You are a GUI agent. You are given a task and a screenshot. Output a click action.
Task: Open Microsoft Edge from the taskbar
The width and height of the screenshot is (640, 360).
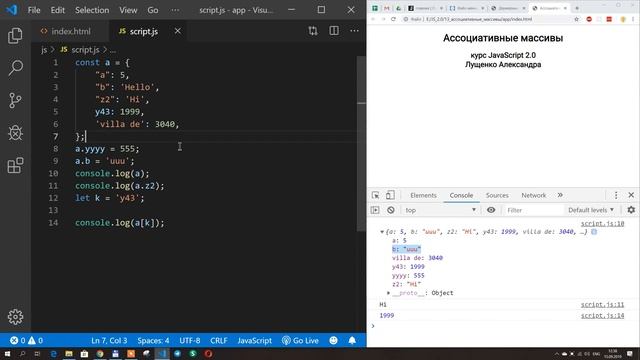tap(53, 353)
